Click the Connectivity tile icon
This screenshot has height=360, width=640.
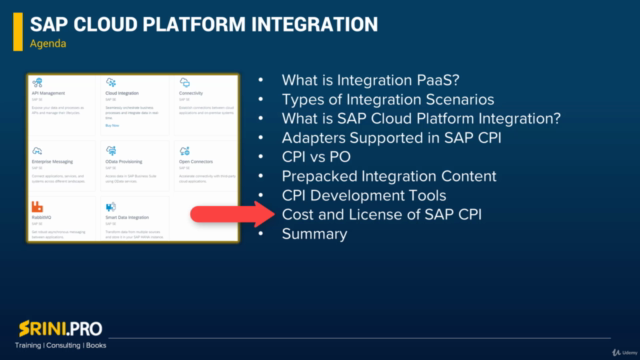pyautogui.click(x=185, y=83)
